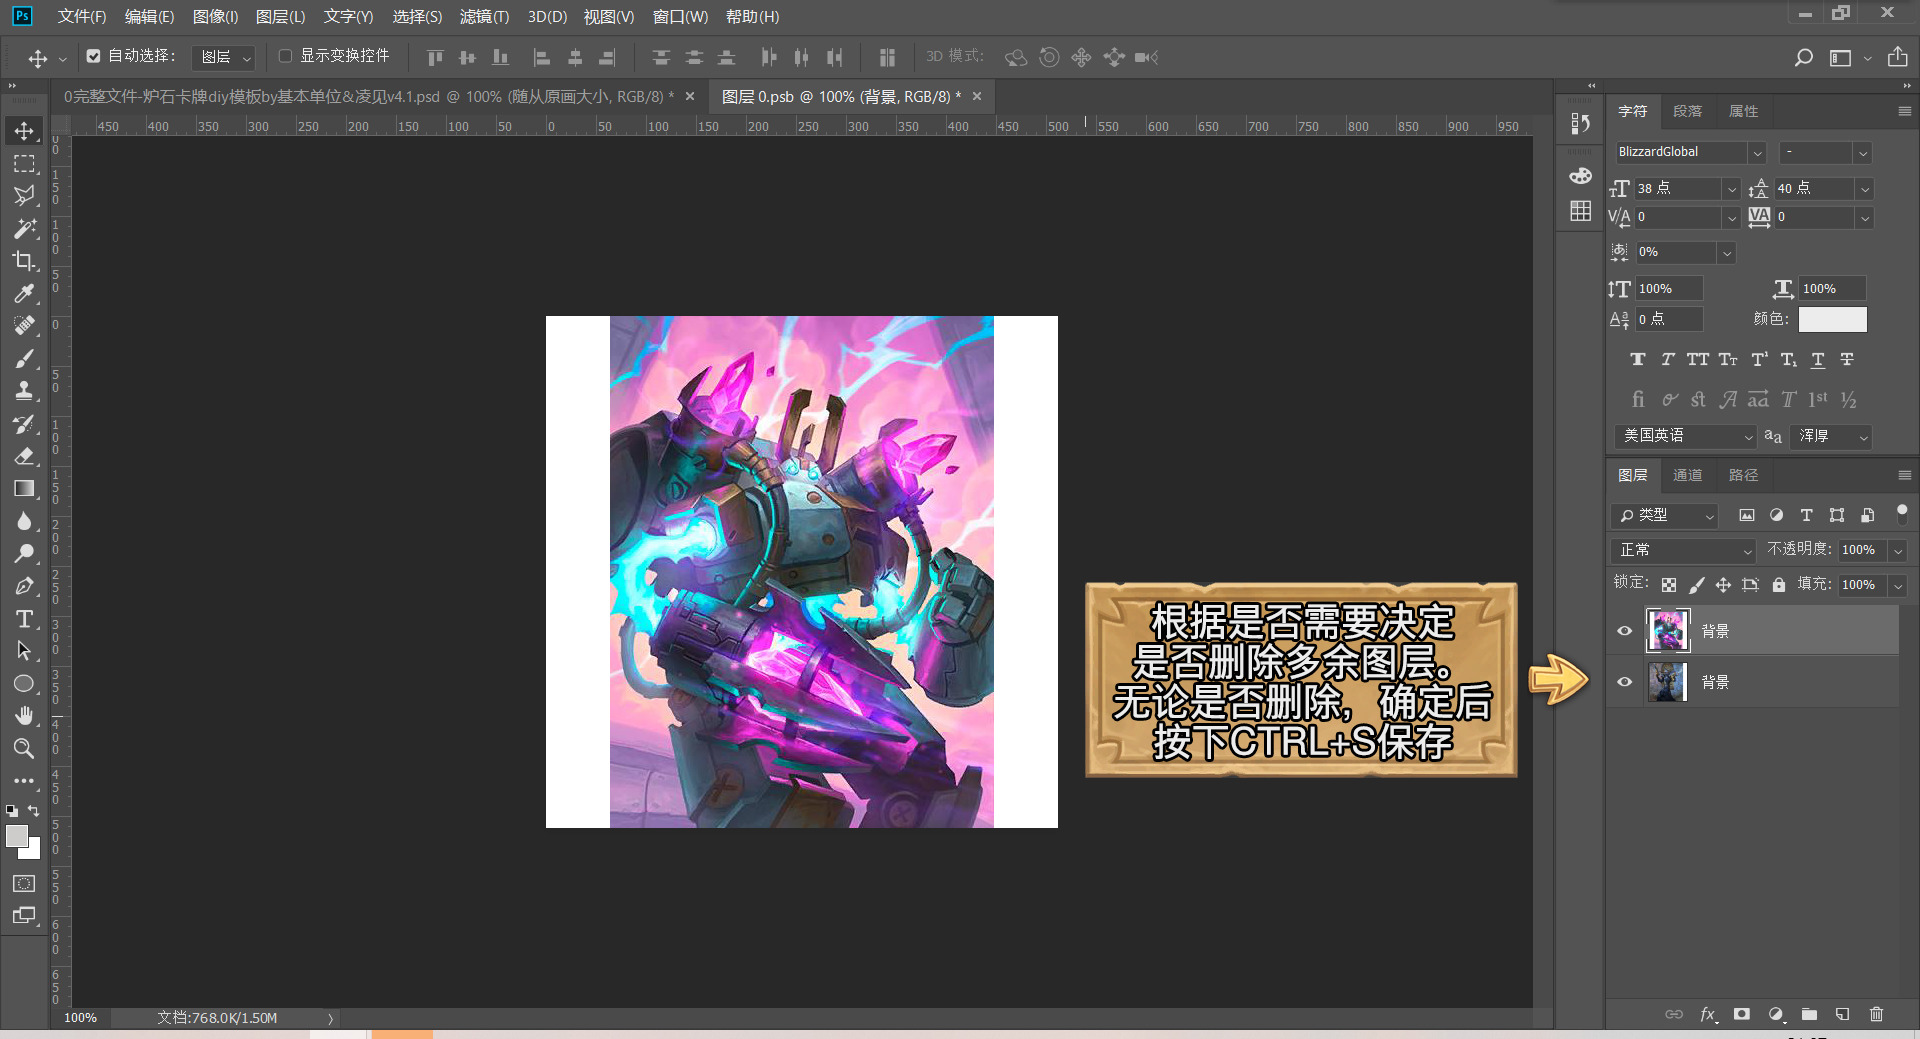The image size is (1920, 1039).
Task: Add a layer mask
Action: point(1741,1014)
